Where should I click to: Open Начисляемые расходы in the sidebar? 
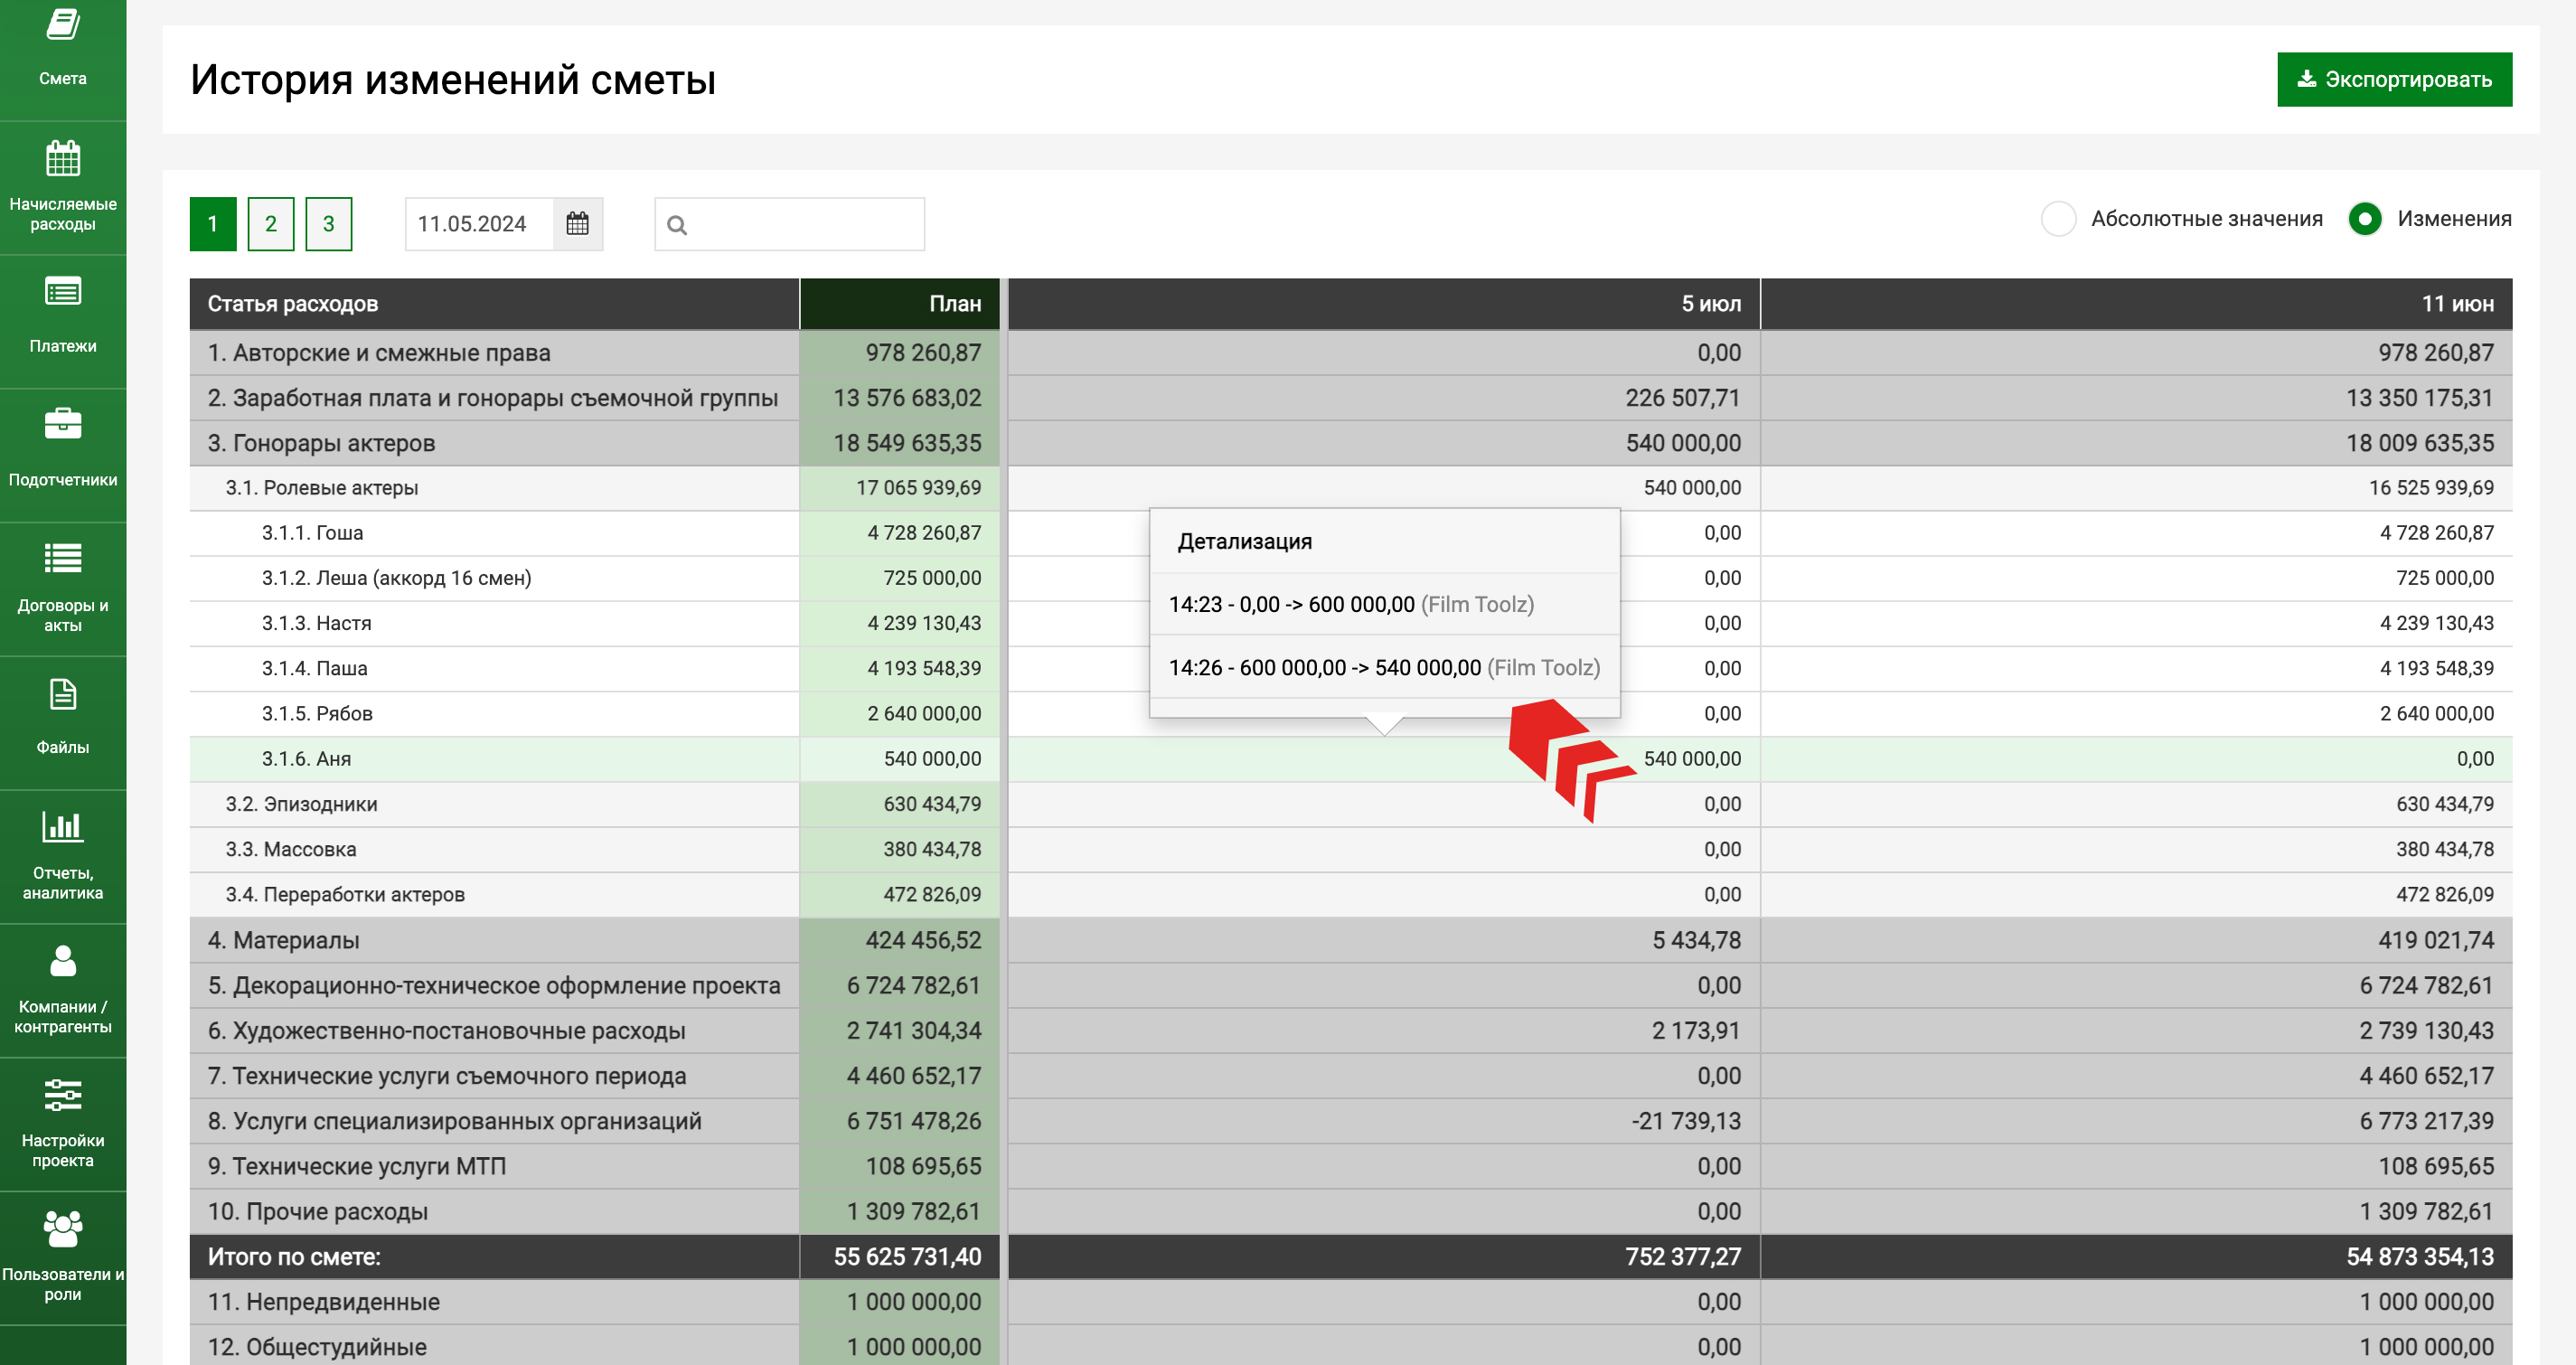[62, 187]
